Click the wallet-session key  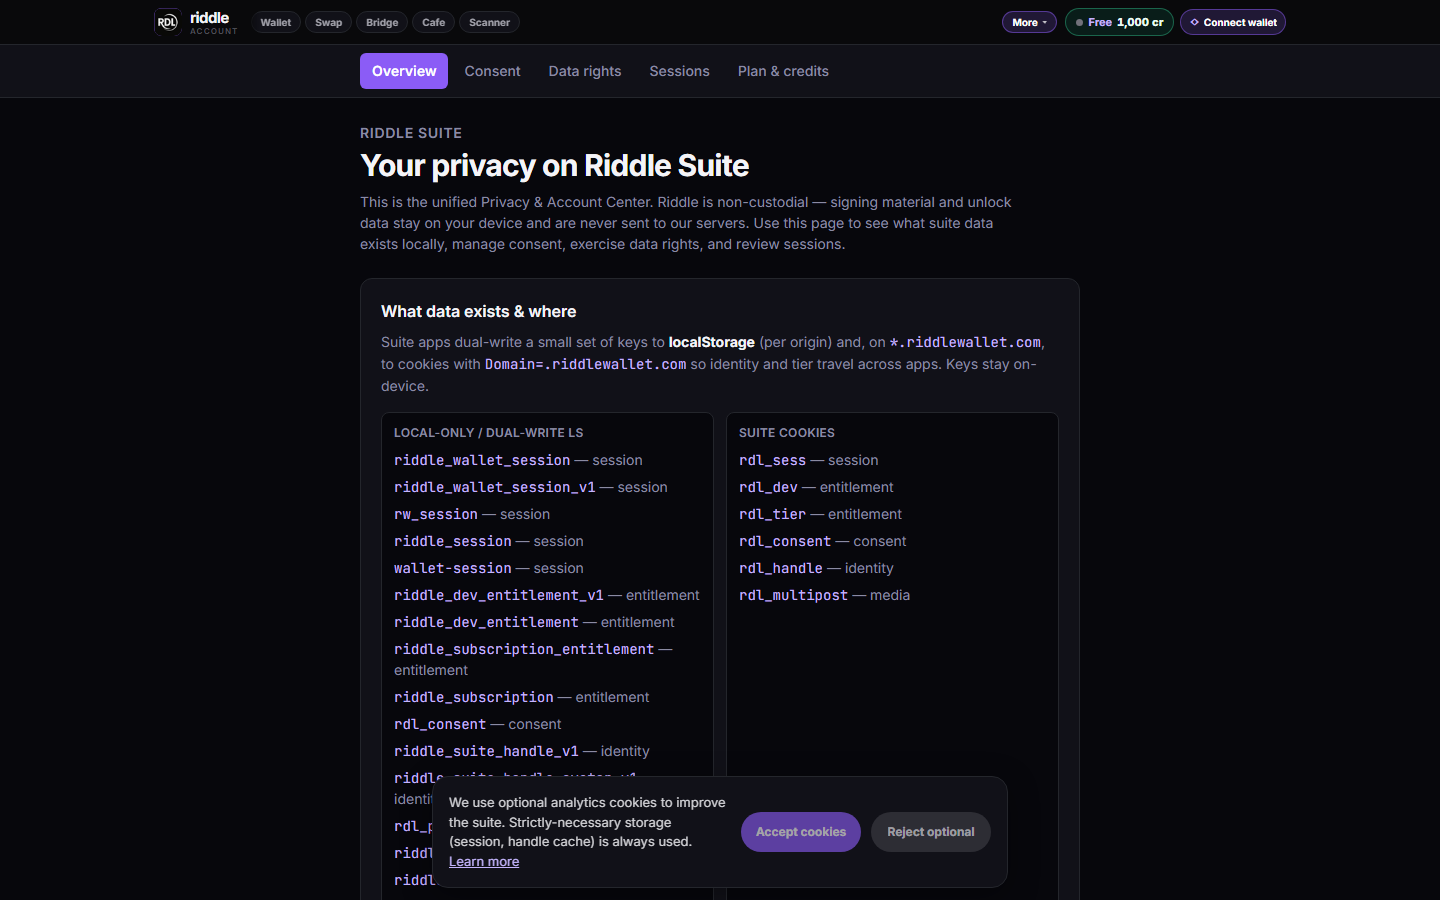tap(453, 568)
